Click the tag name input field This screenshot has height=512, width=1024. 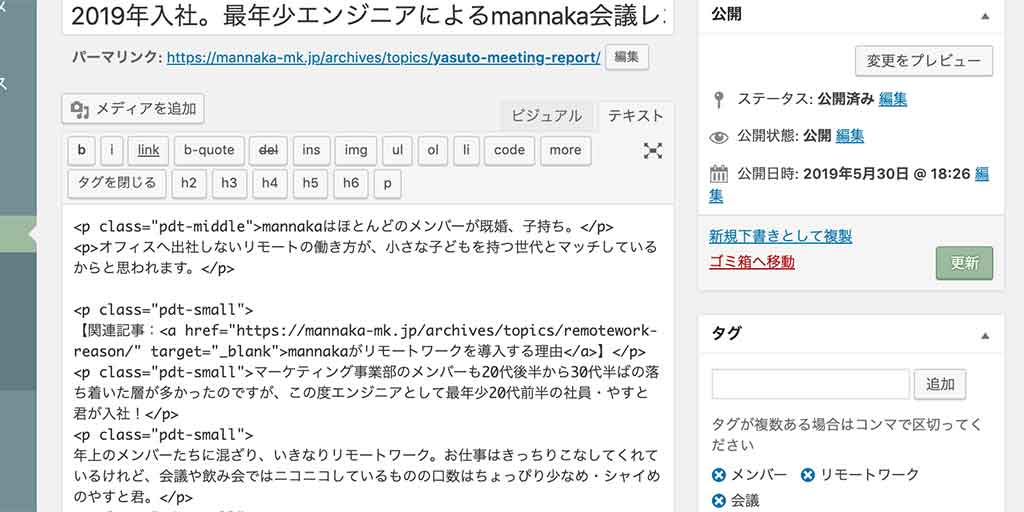click(810, 384)
